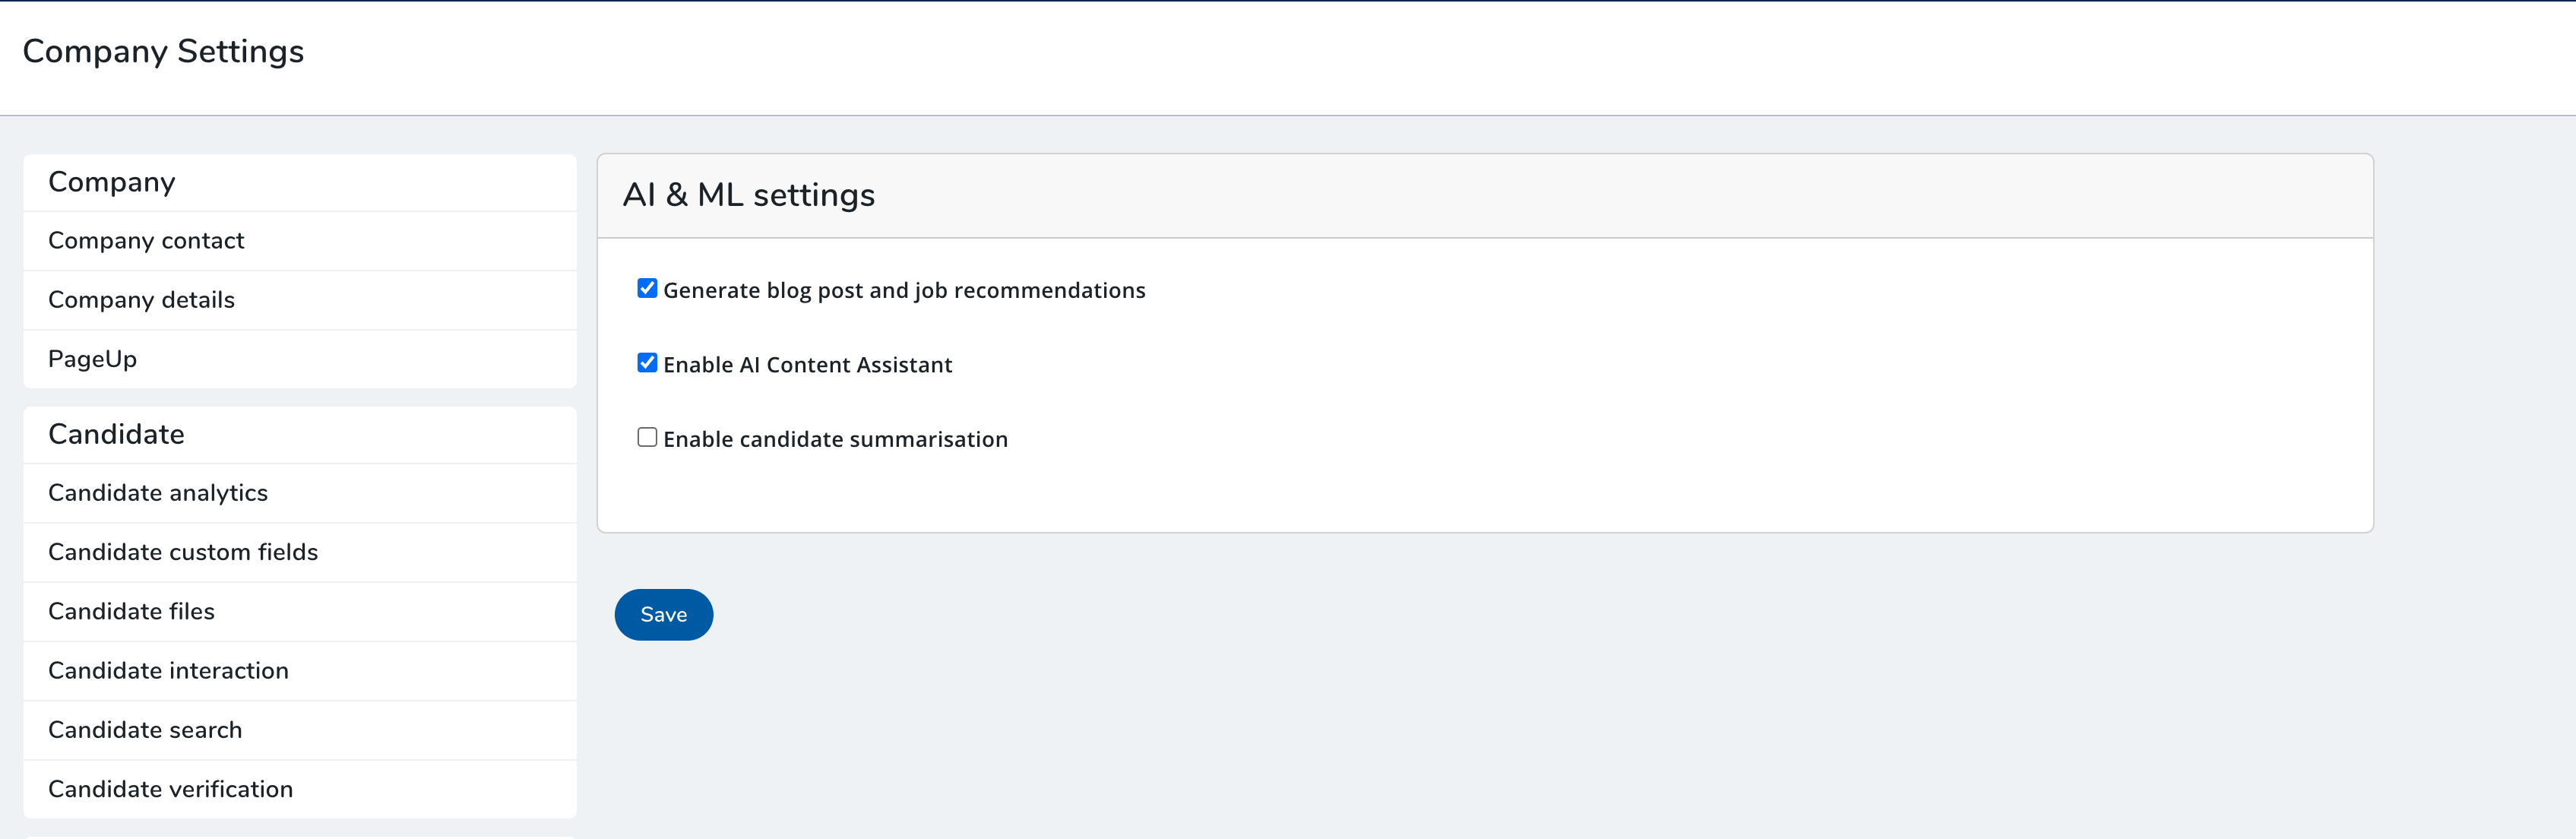
Task: Open Candidate interaction settings
Action: [x=168, y=671]
